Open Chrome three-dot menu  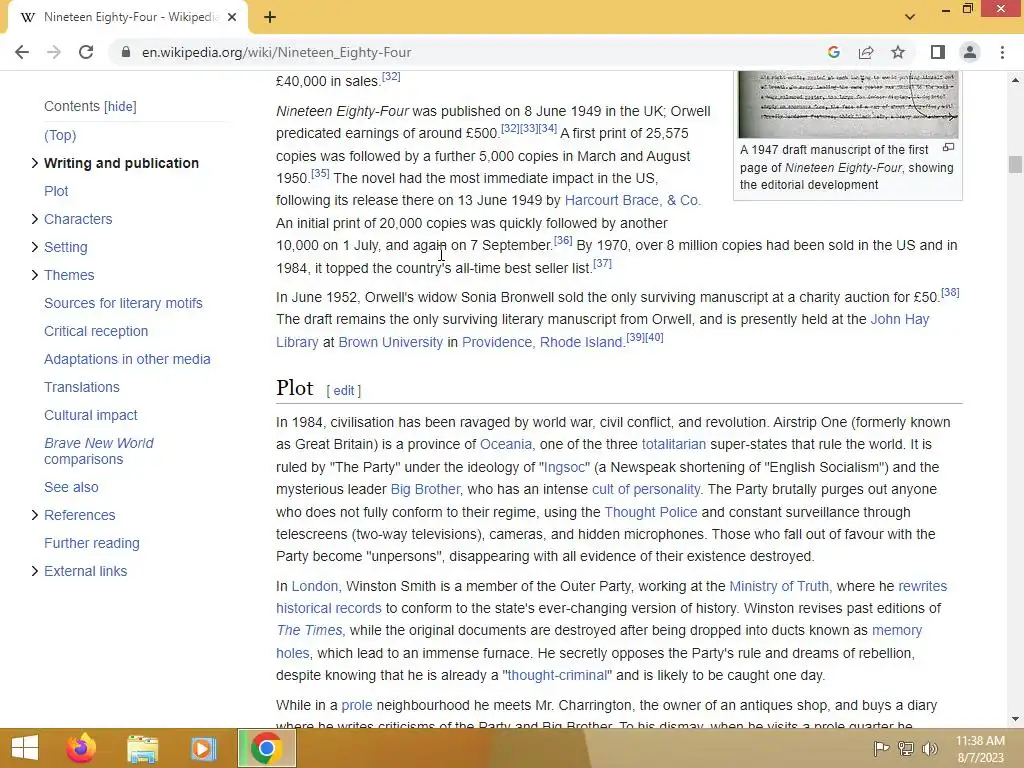[x=1002, y=52]
